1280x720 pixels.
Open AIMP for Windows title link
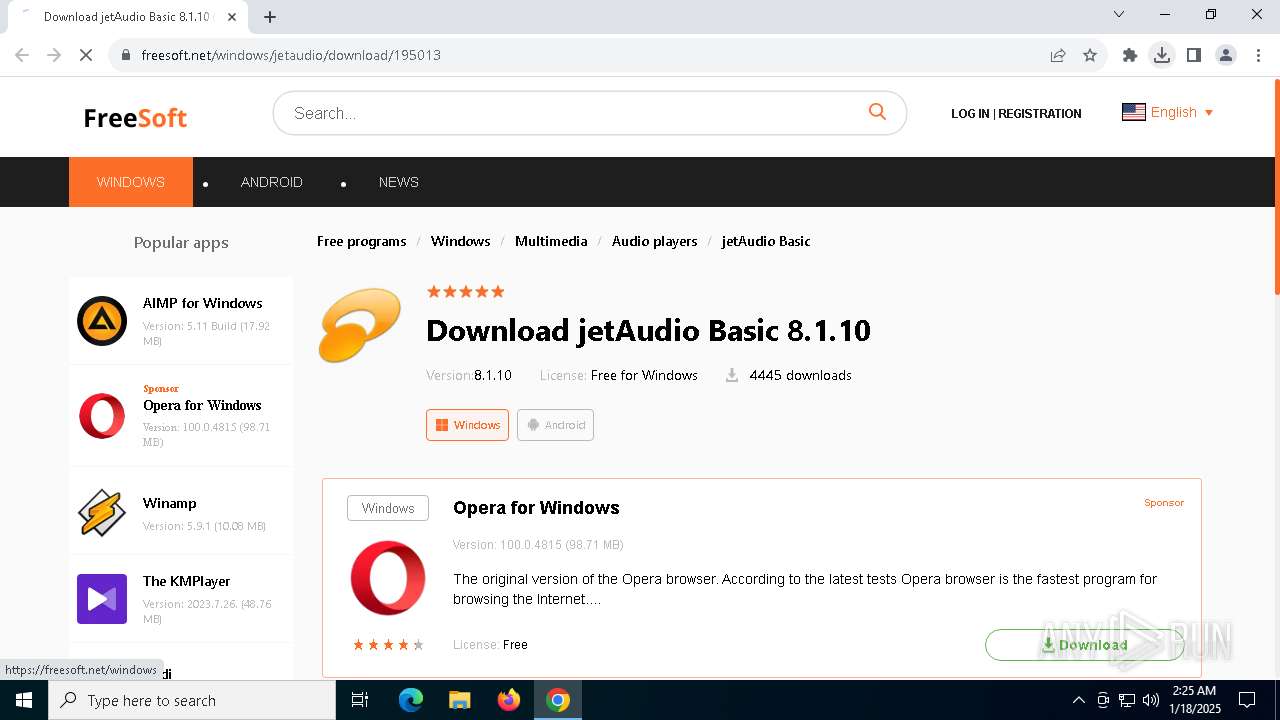click(x=202, y=303)
